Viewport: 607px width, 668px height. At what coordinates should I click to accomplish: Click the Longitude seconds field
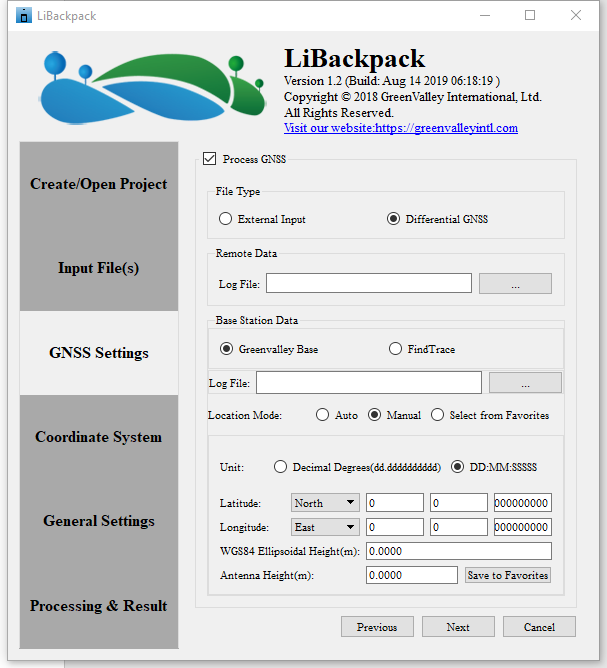pos(523,527)
